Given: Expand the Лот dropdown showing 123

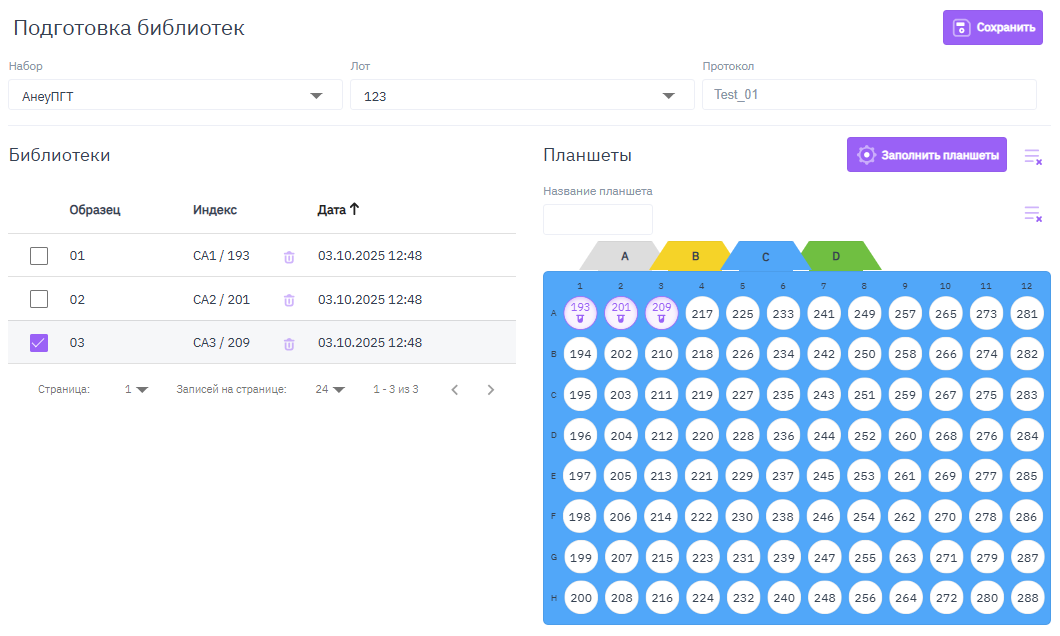Looking at the screenshot, I should pyautogui.click(x=668, y=96).
